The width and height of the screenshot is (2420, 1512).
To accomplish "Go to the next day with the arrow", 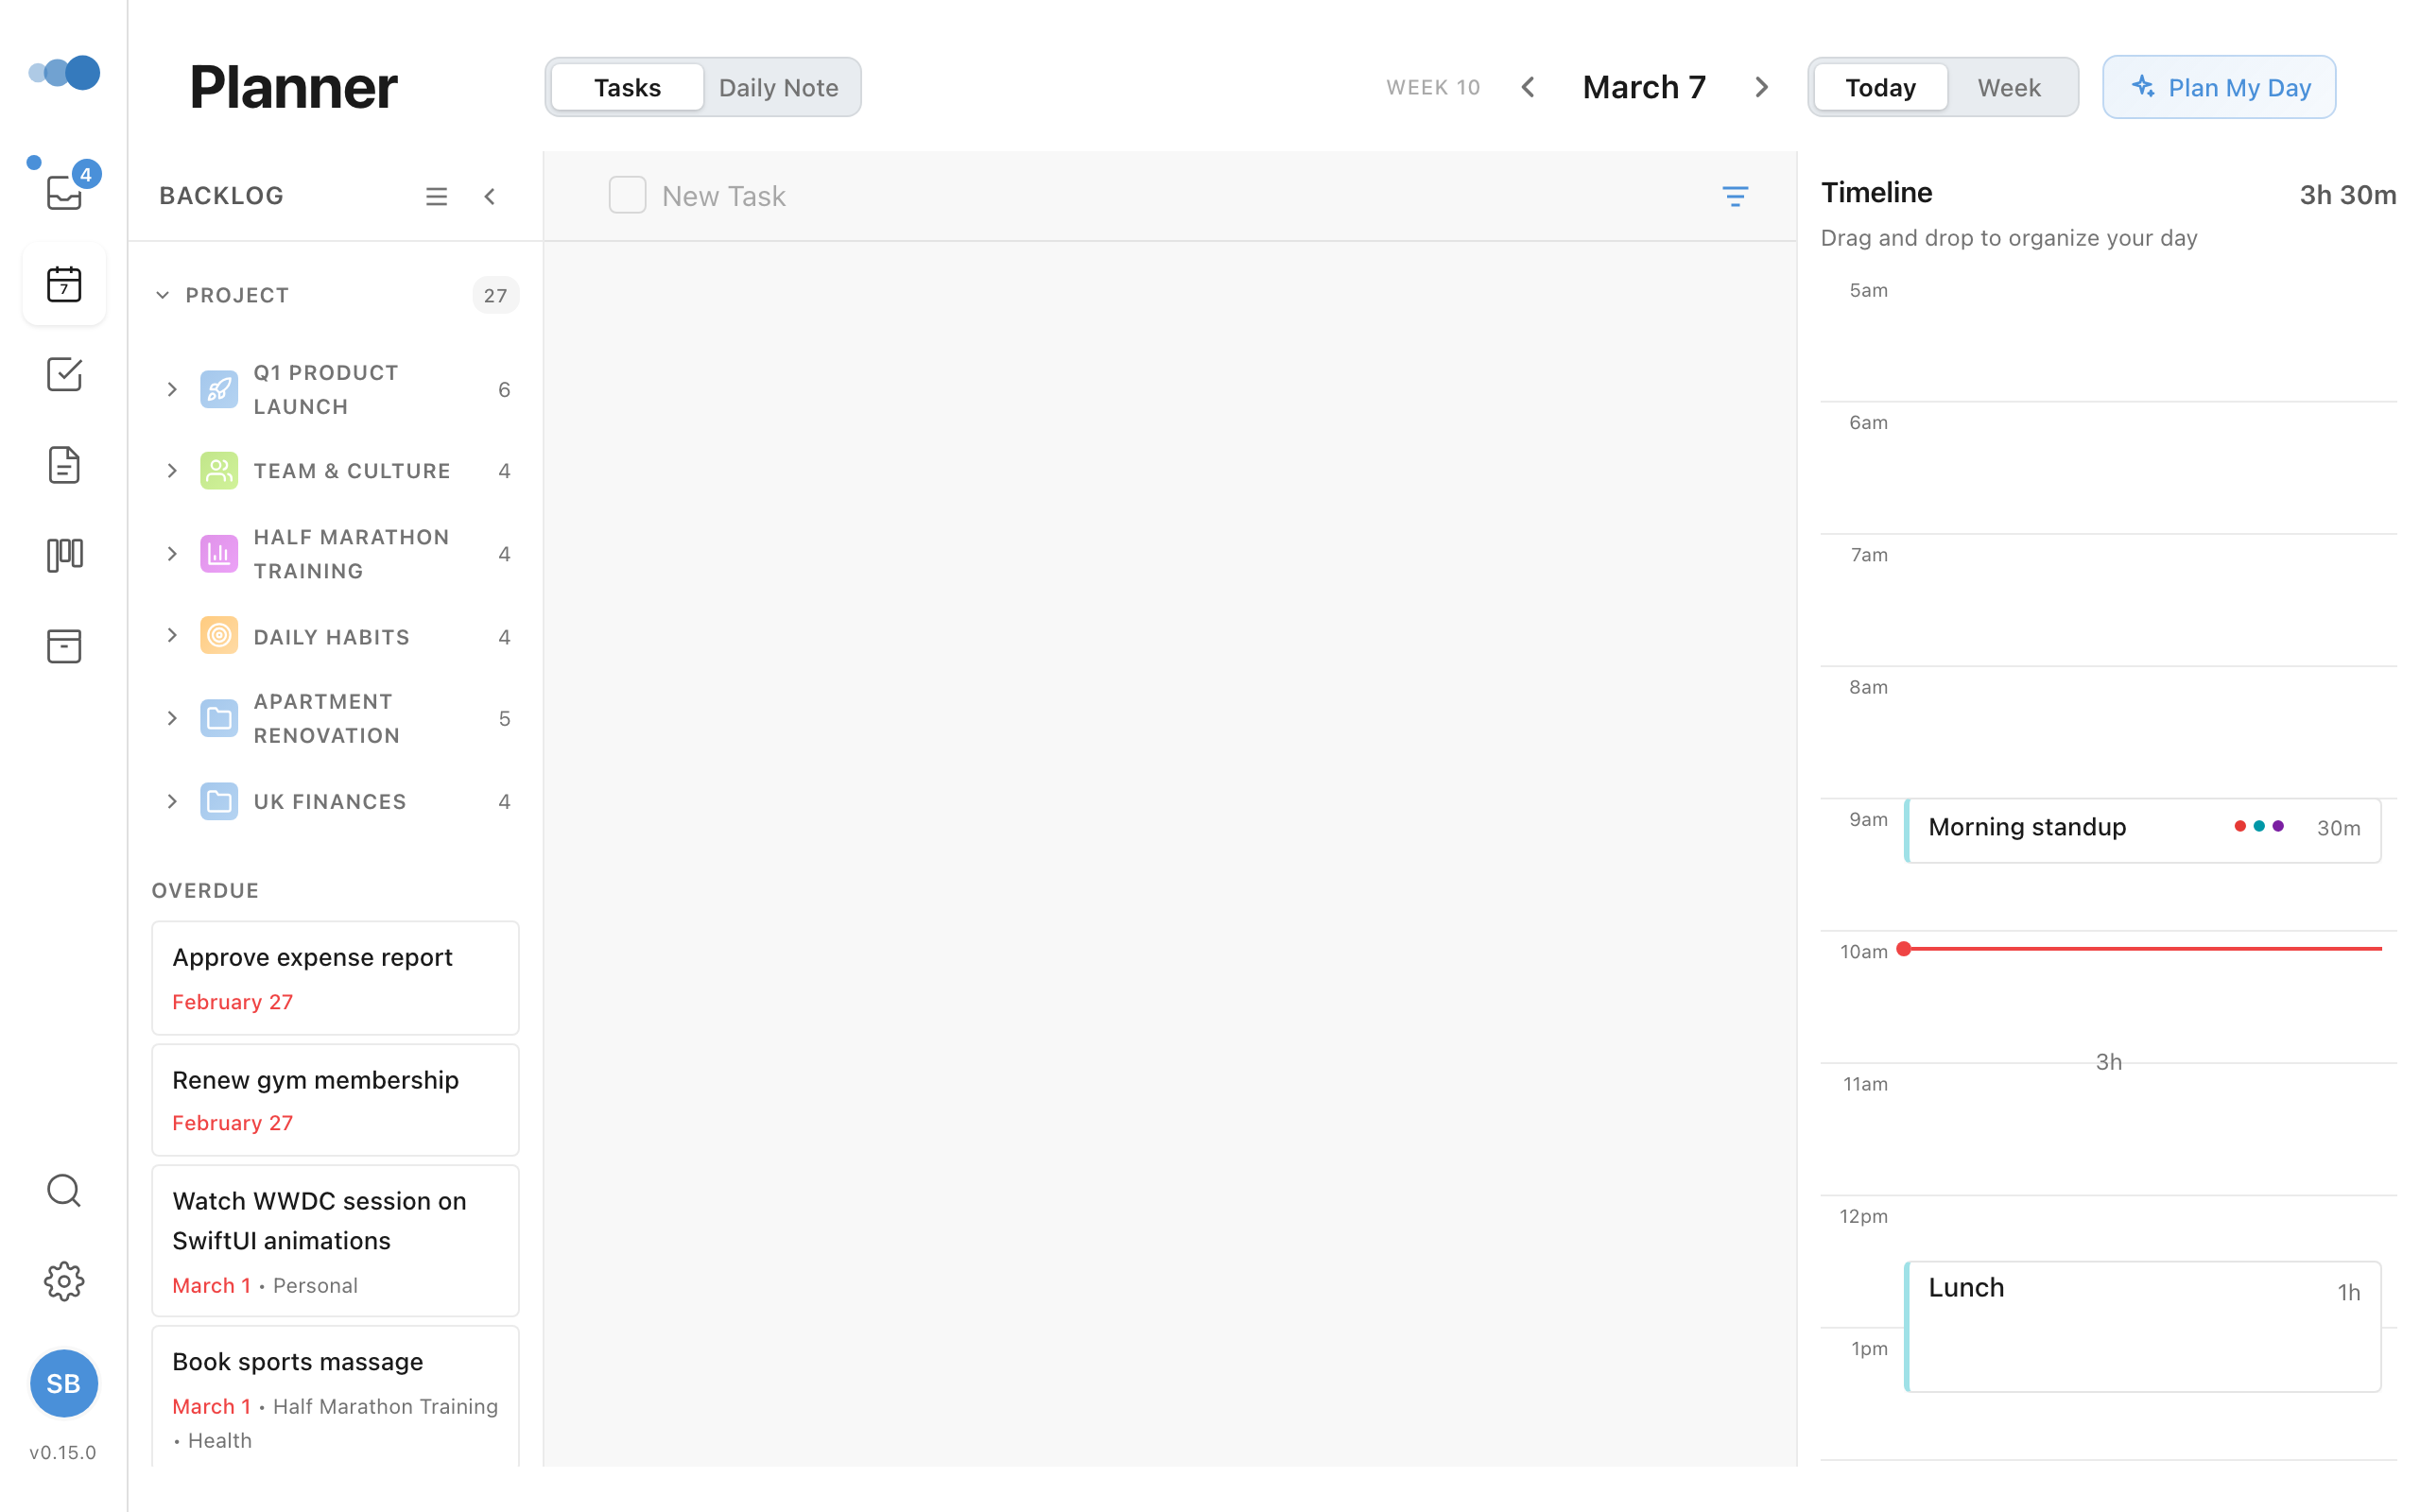I will click(1760, 87).
